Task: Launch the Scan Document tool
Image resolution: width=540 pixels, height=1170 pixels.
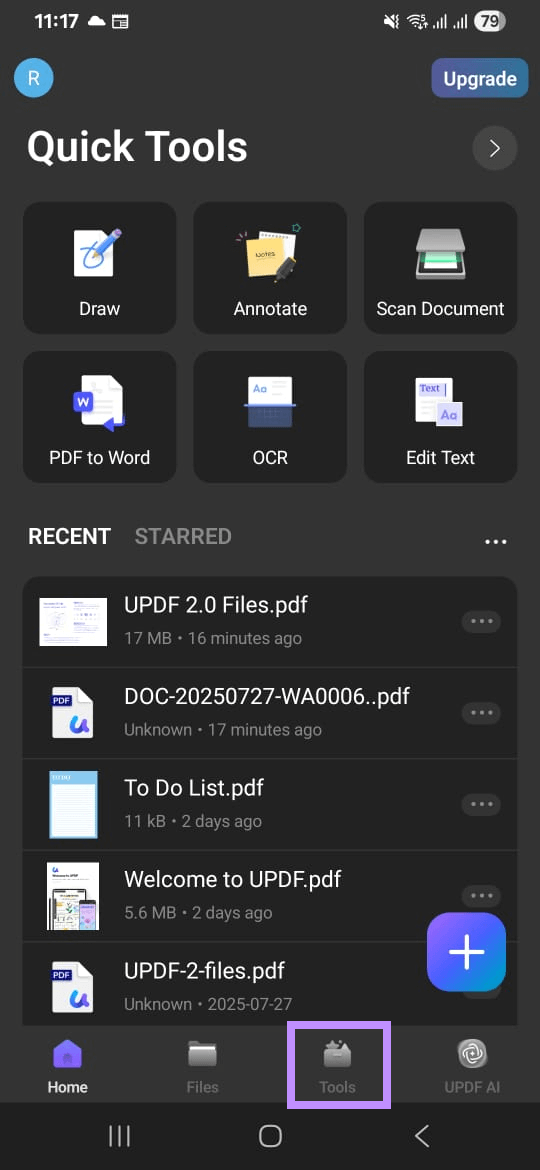Action: [440, 268]
